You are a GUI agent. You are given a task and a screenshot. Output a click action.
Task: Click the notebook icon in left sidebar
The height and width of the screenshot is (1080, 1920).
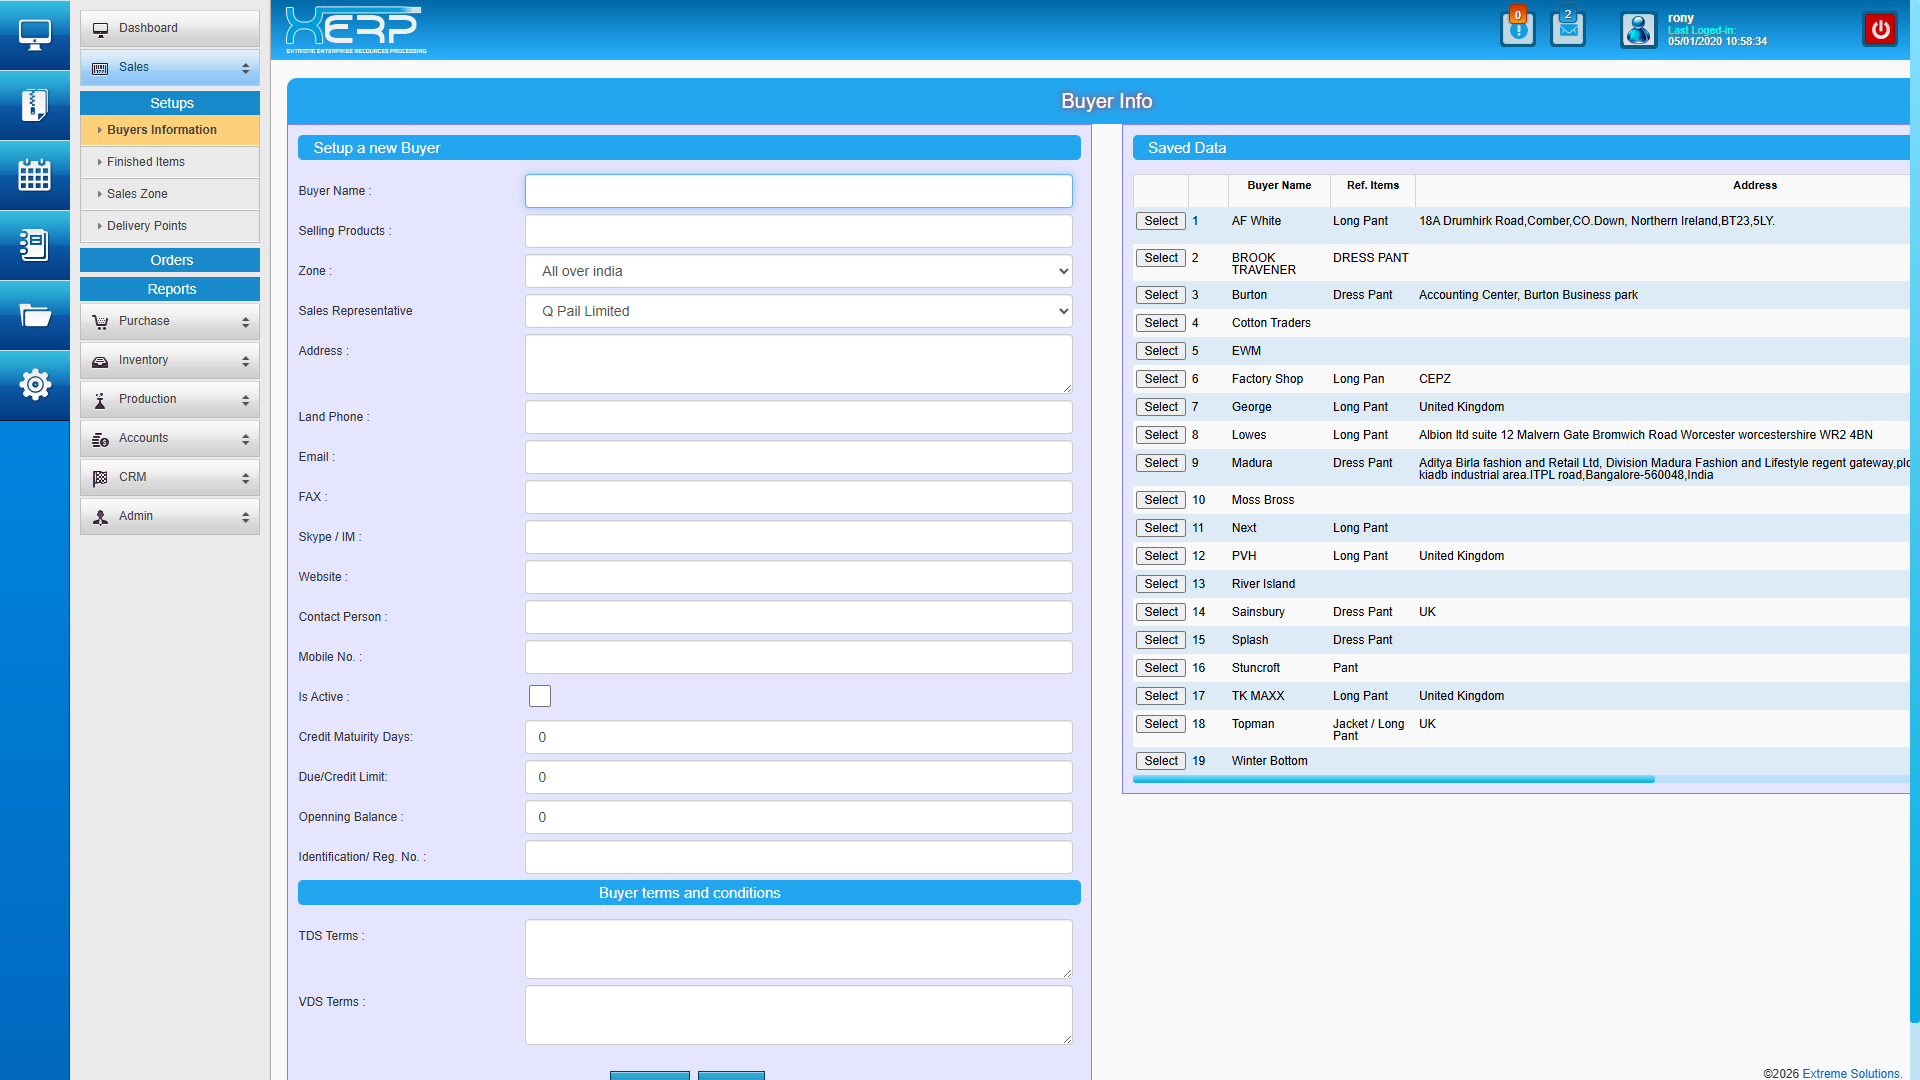pyautogui.click(x=34, y=245)
